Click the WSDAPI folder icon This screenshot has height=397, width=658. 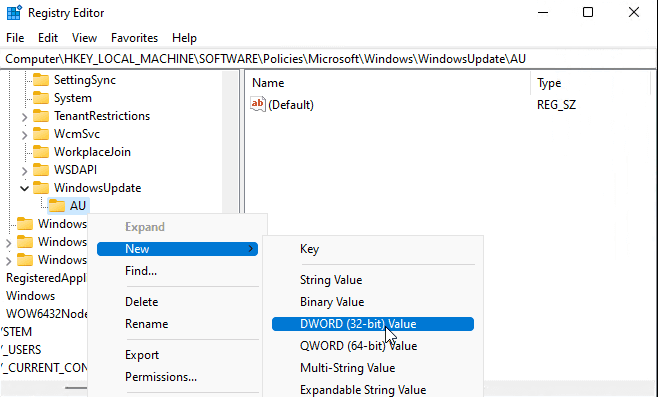[x=41, y=170]
